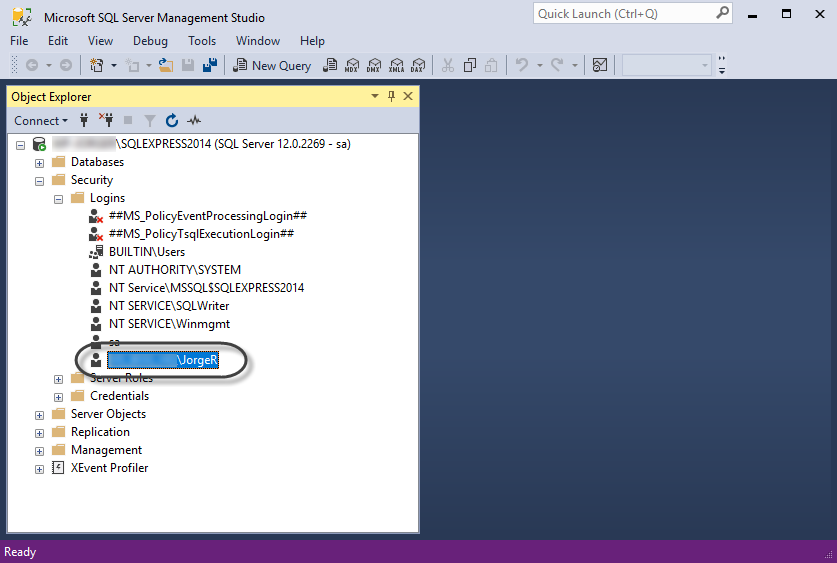This screenshot has height=563, width=837.
Task: Select the ##MS_PolicyEventProcessingLogin## login
Action: [208, 216]
